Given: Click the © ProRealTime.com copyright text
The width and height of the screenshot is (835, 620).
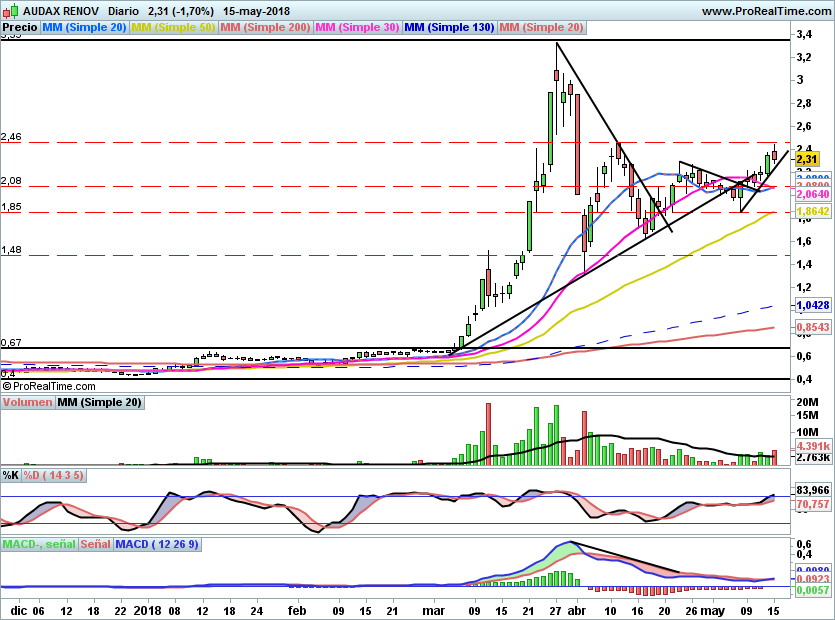Looking at the screenshot, I should tap(49, 386).
